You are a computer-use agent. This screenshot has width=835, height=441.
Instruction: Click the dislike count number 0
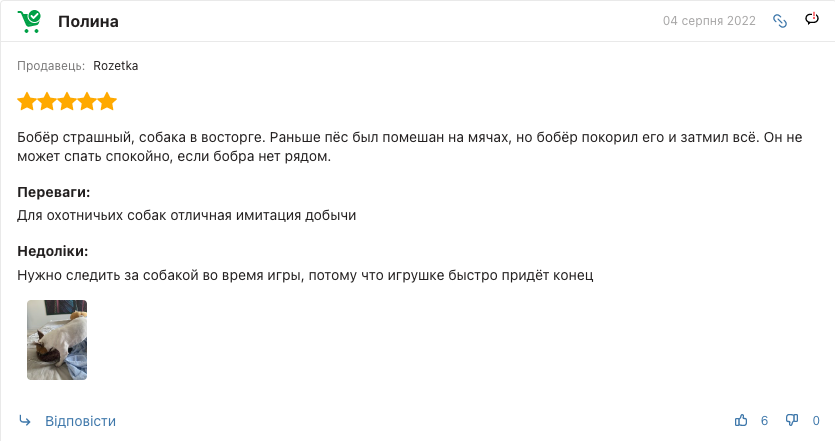(x=816, y=421)
